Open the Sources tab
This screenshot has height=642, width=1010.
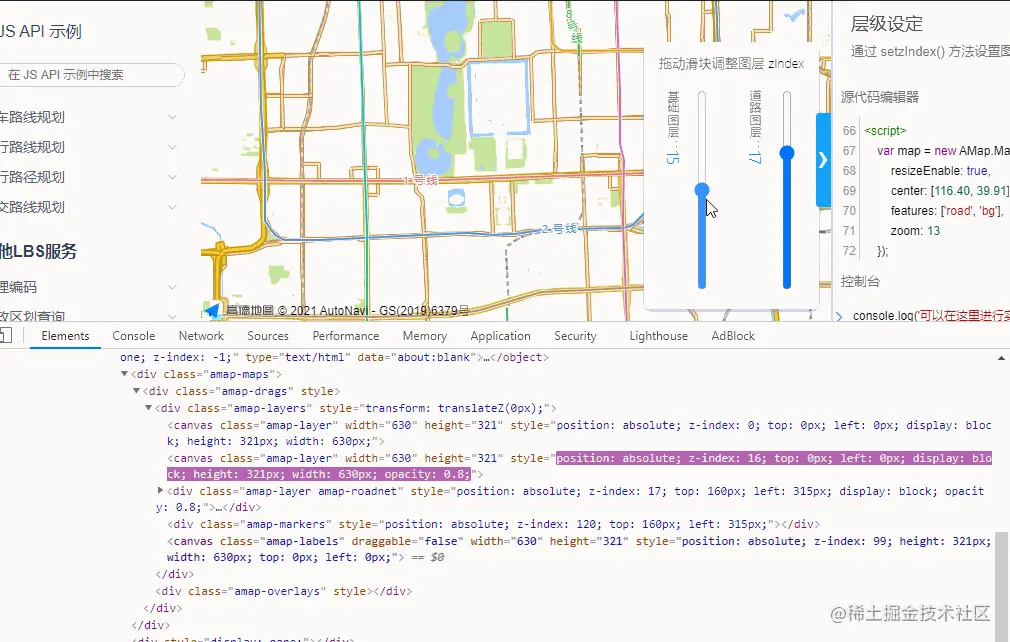268,335
